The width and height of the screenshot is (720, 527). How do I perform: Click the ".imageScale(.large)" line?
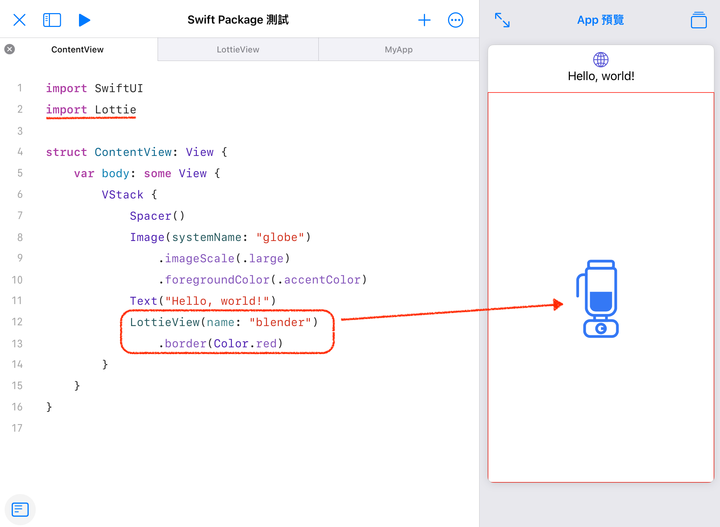pos(224,258)
